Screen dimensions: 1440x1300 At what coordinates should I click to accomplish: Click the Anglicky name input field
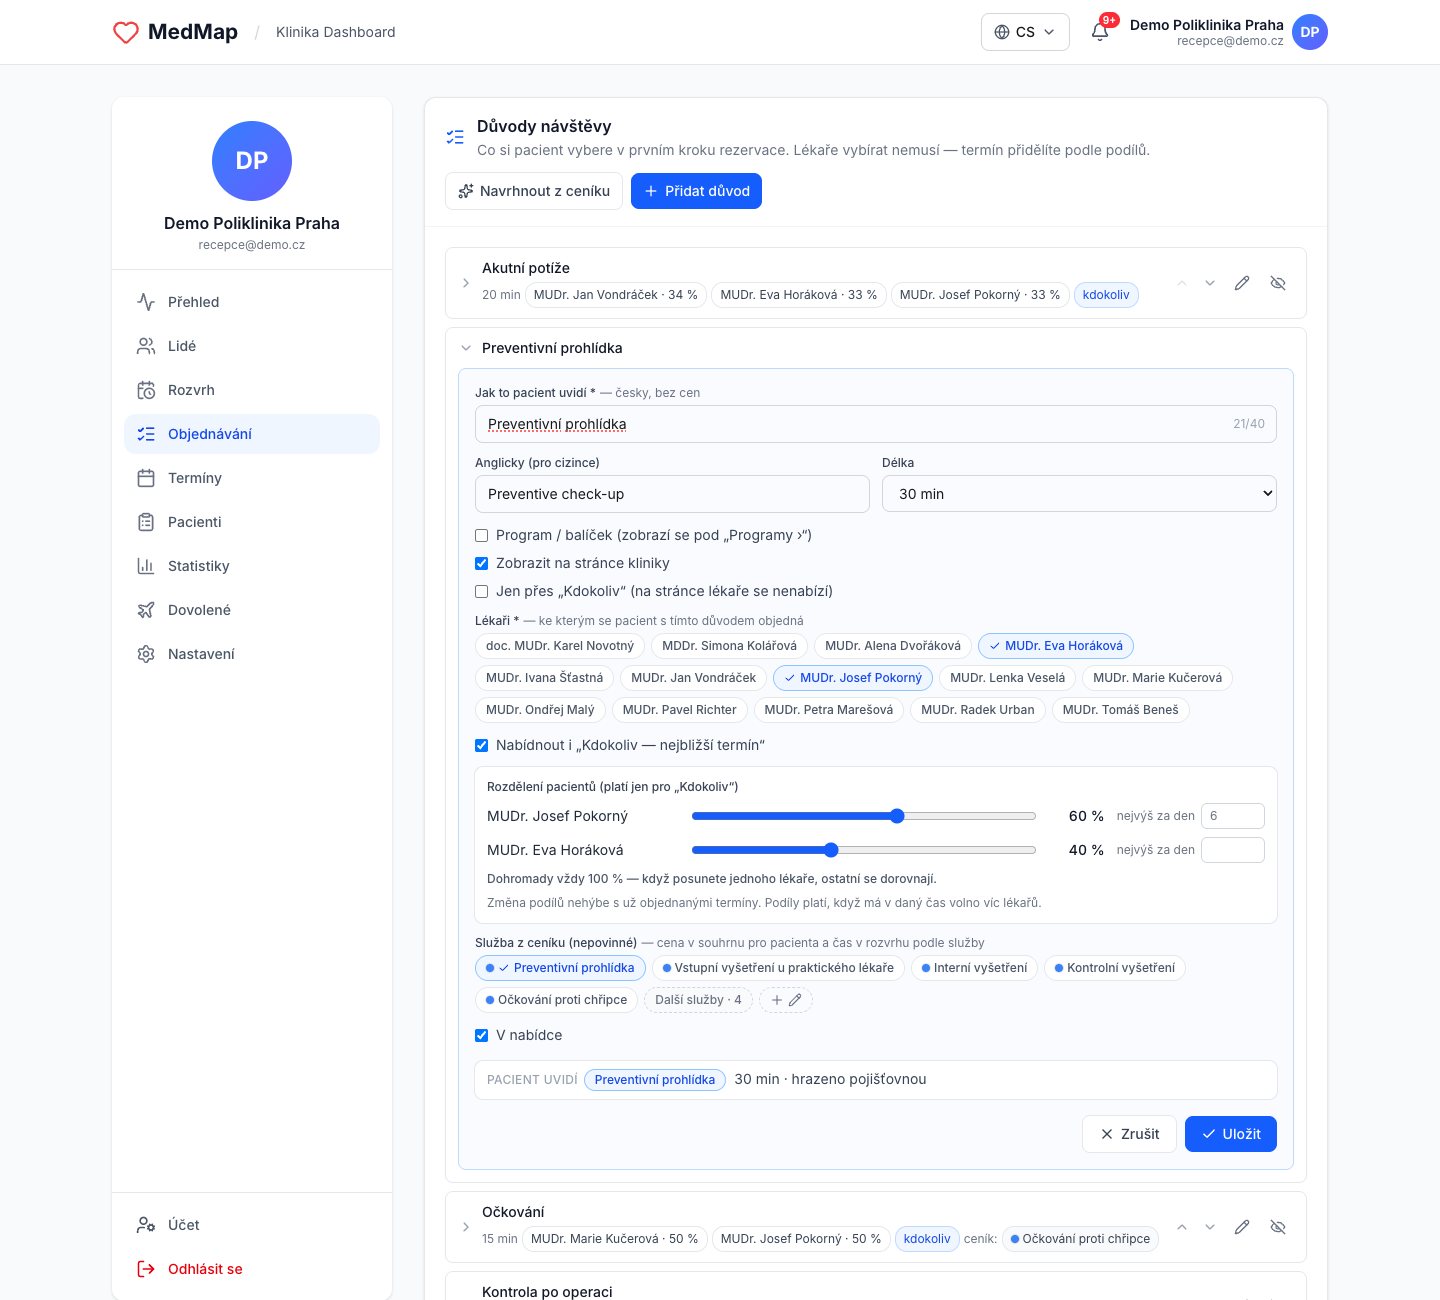[672, 494]
